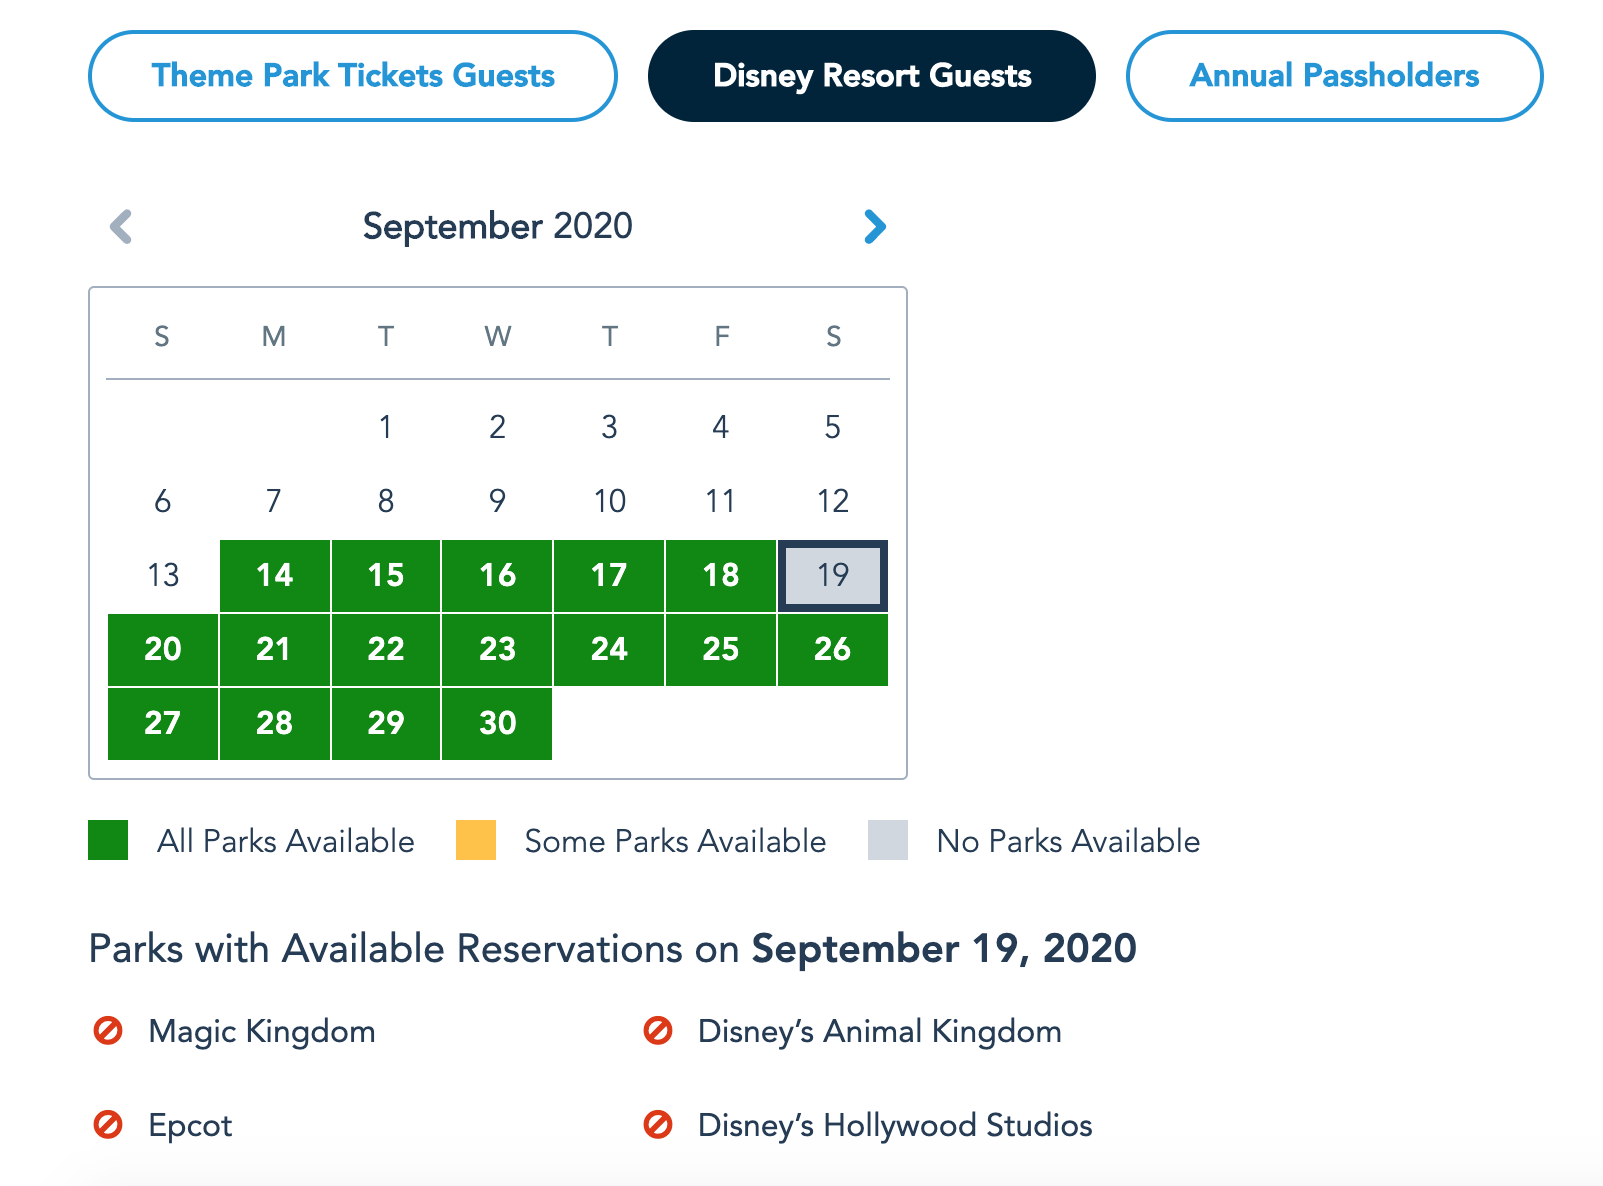The height and width of the screenshot is (1186, 1603).
Task: Pick September 26 on the calendar
Action: coord(833,650)
